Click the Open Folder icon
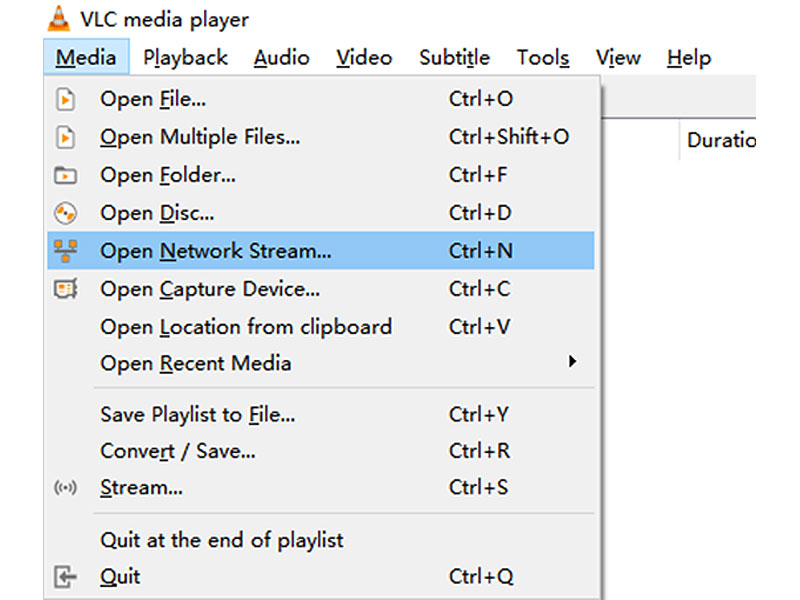 tap(67, 175)
